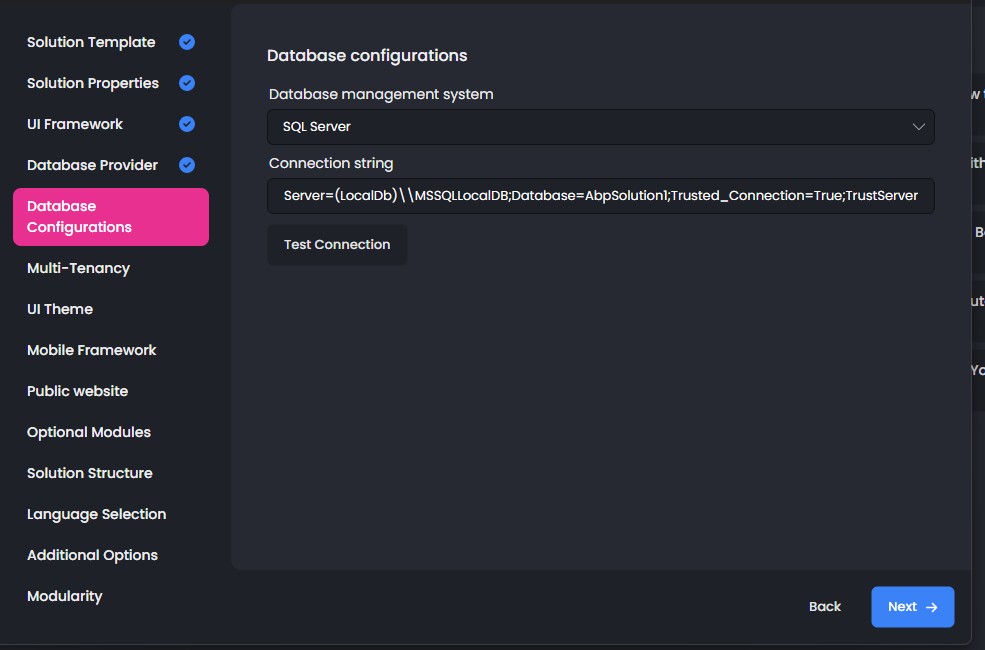
Task: Open the Database management system dropdown
Action: pyautogui.click(x=600, y=127)
